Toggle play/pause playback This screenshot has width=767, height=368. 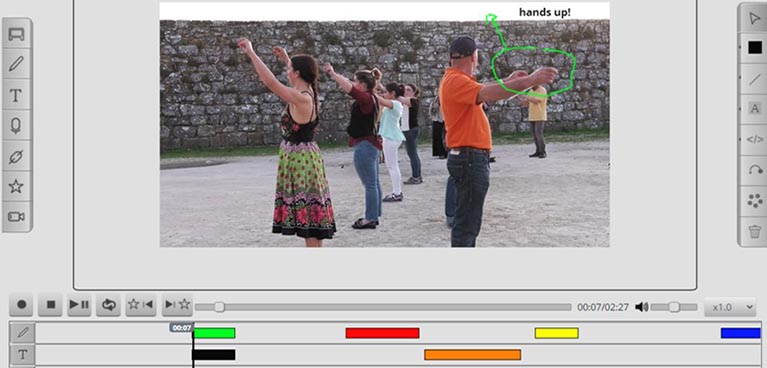[x=79, y=304]
